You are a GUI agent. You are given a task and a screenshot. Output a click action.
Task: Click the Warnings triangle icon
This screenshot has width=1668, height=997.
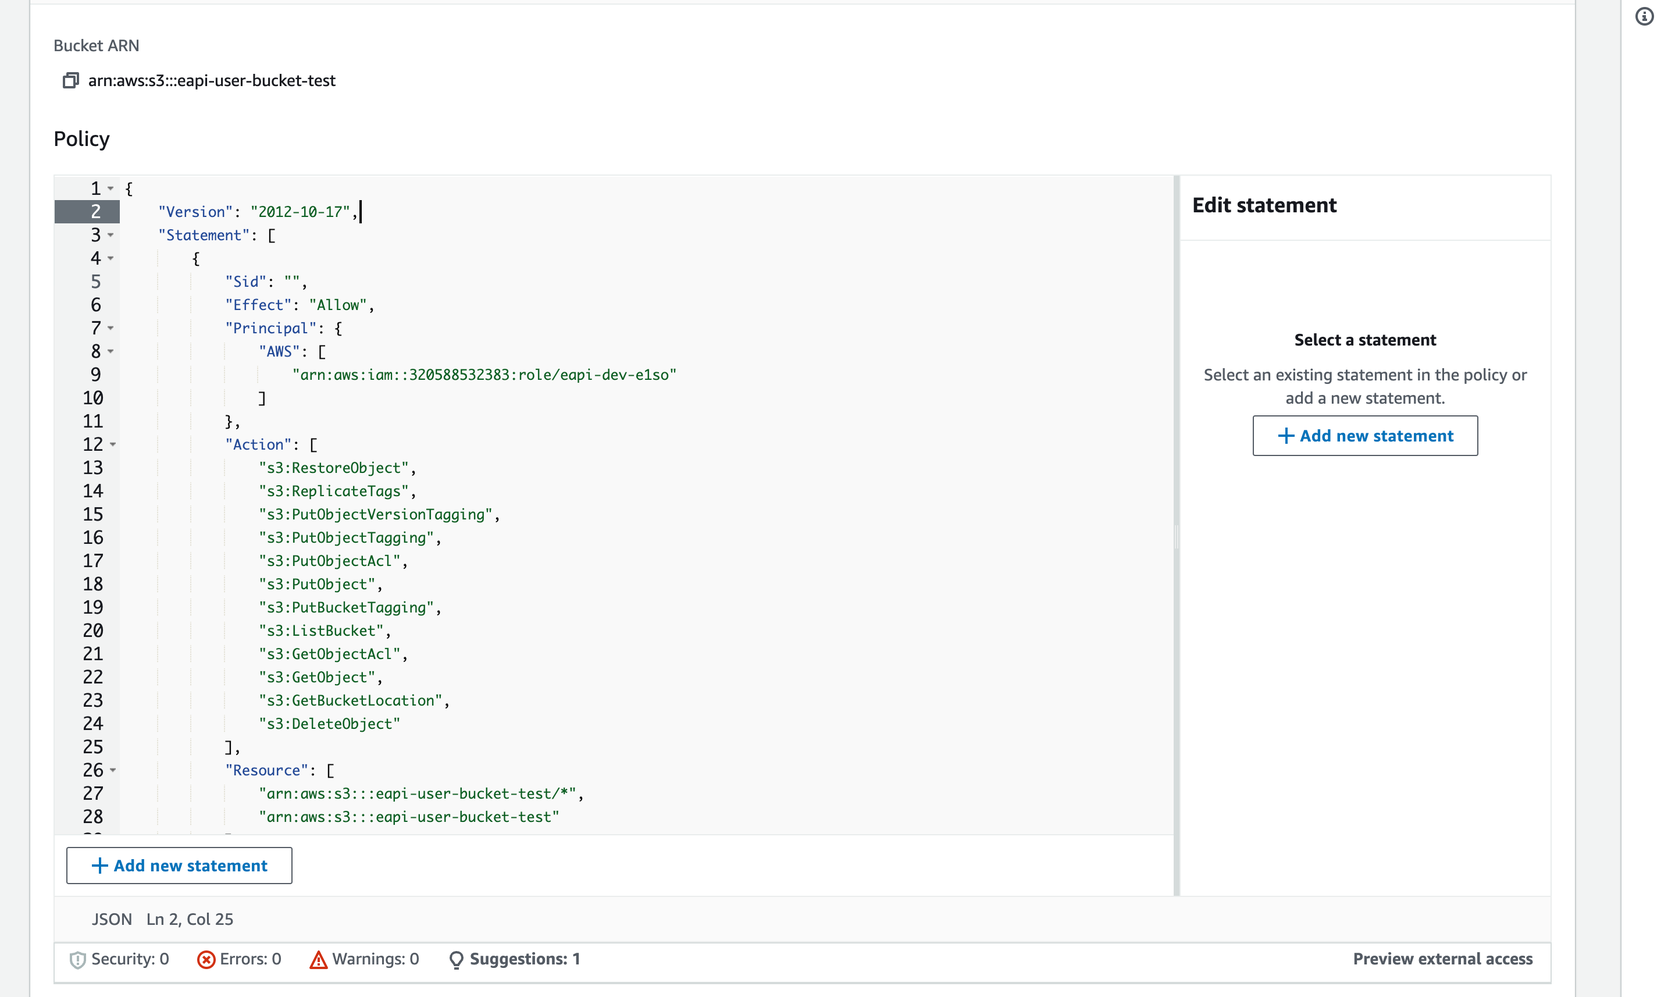click(318, 960)
